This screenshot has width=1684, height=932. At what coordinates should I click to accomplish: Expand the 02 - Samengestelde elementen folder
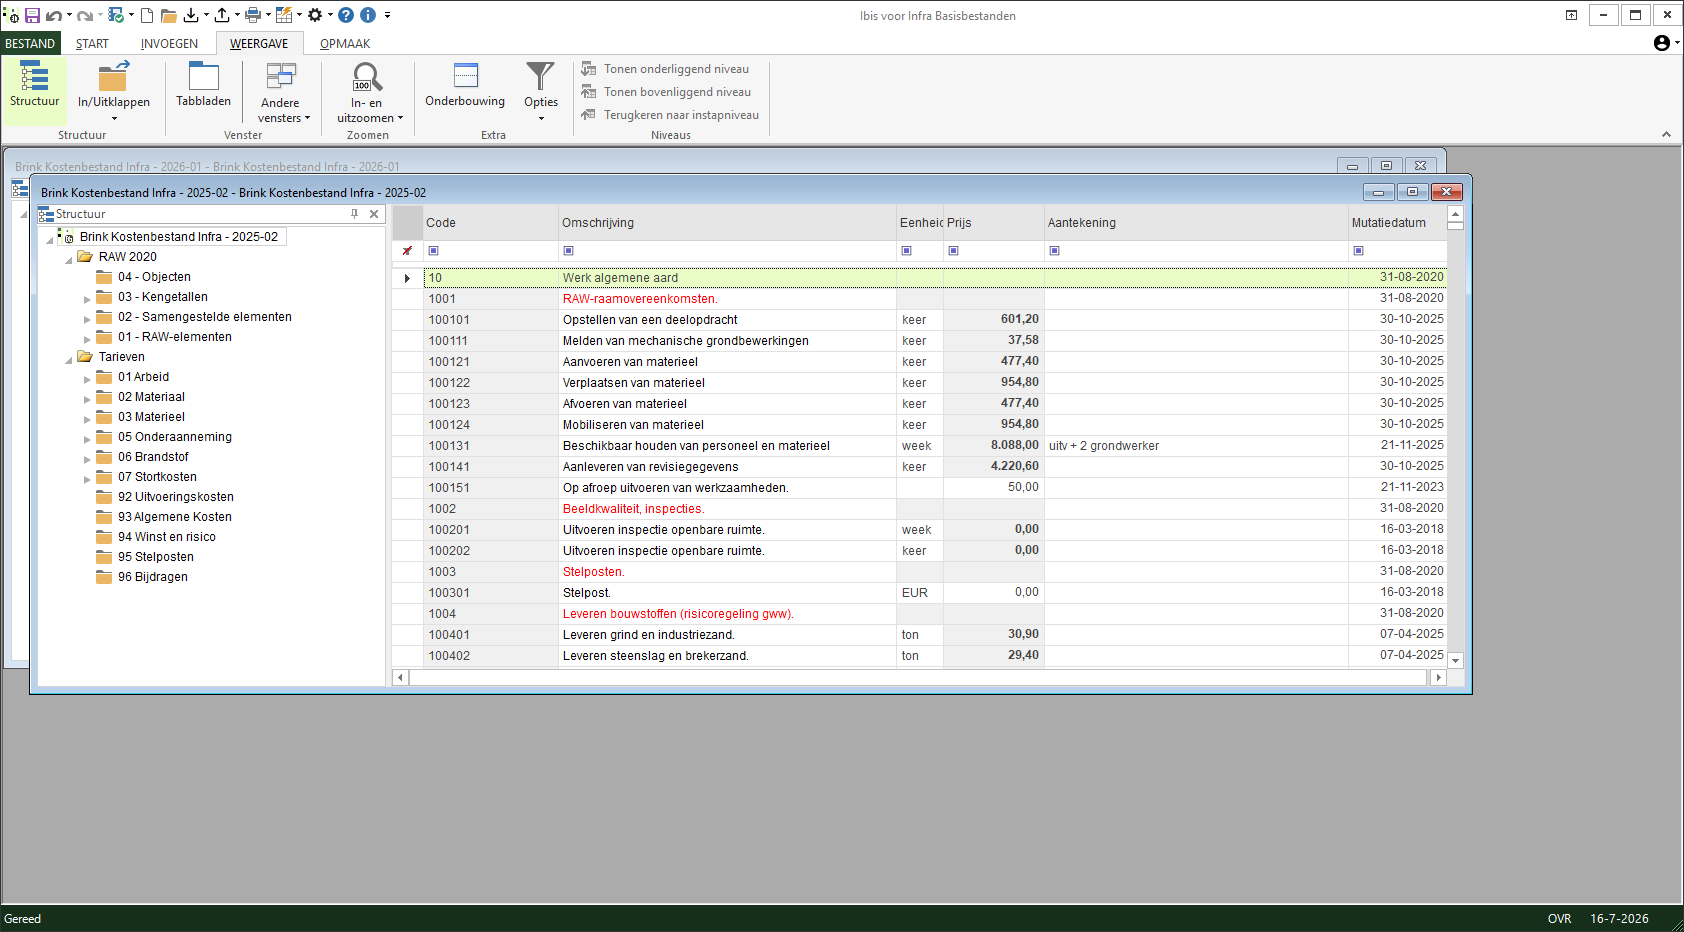87,319
